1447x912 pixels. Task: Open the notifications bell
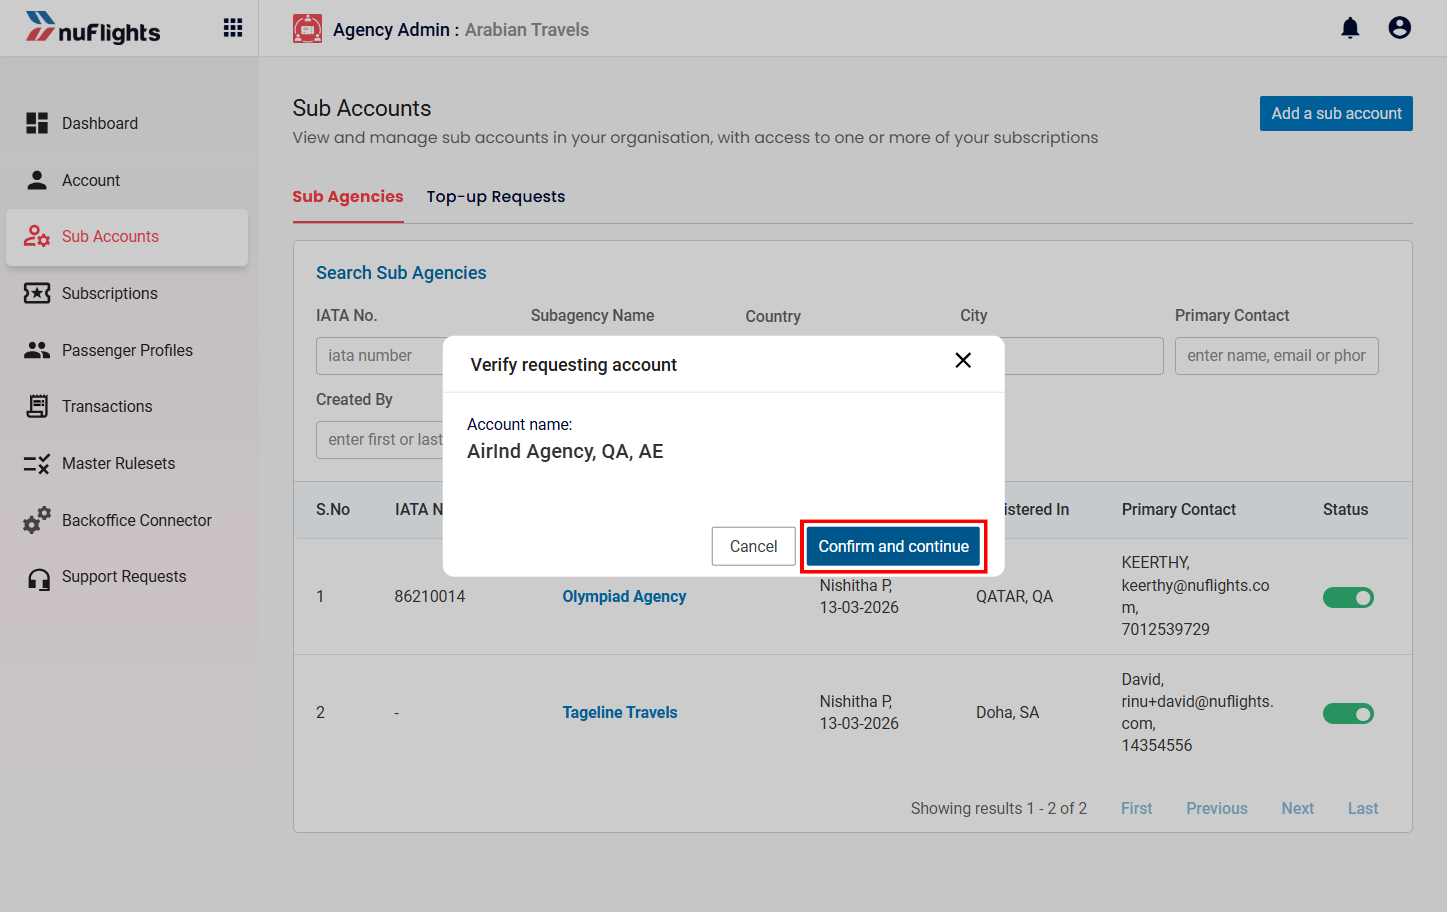(x=1350, y=28)
